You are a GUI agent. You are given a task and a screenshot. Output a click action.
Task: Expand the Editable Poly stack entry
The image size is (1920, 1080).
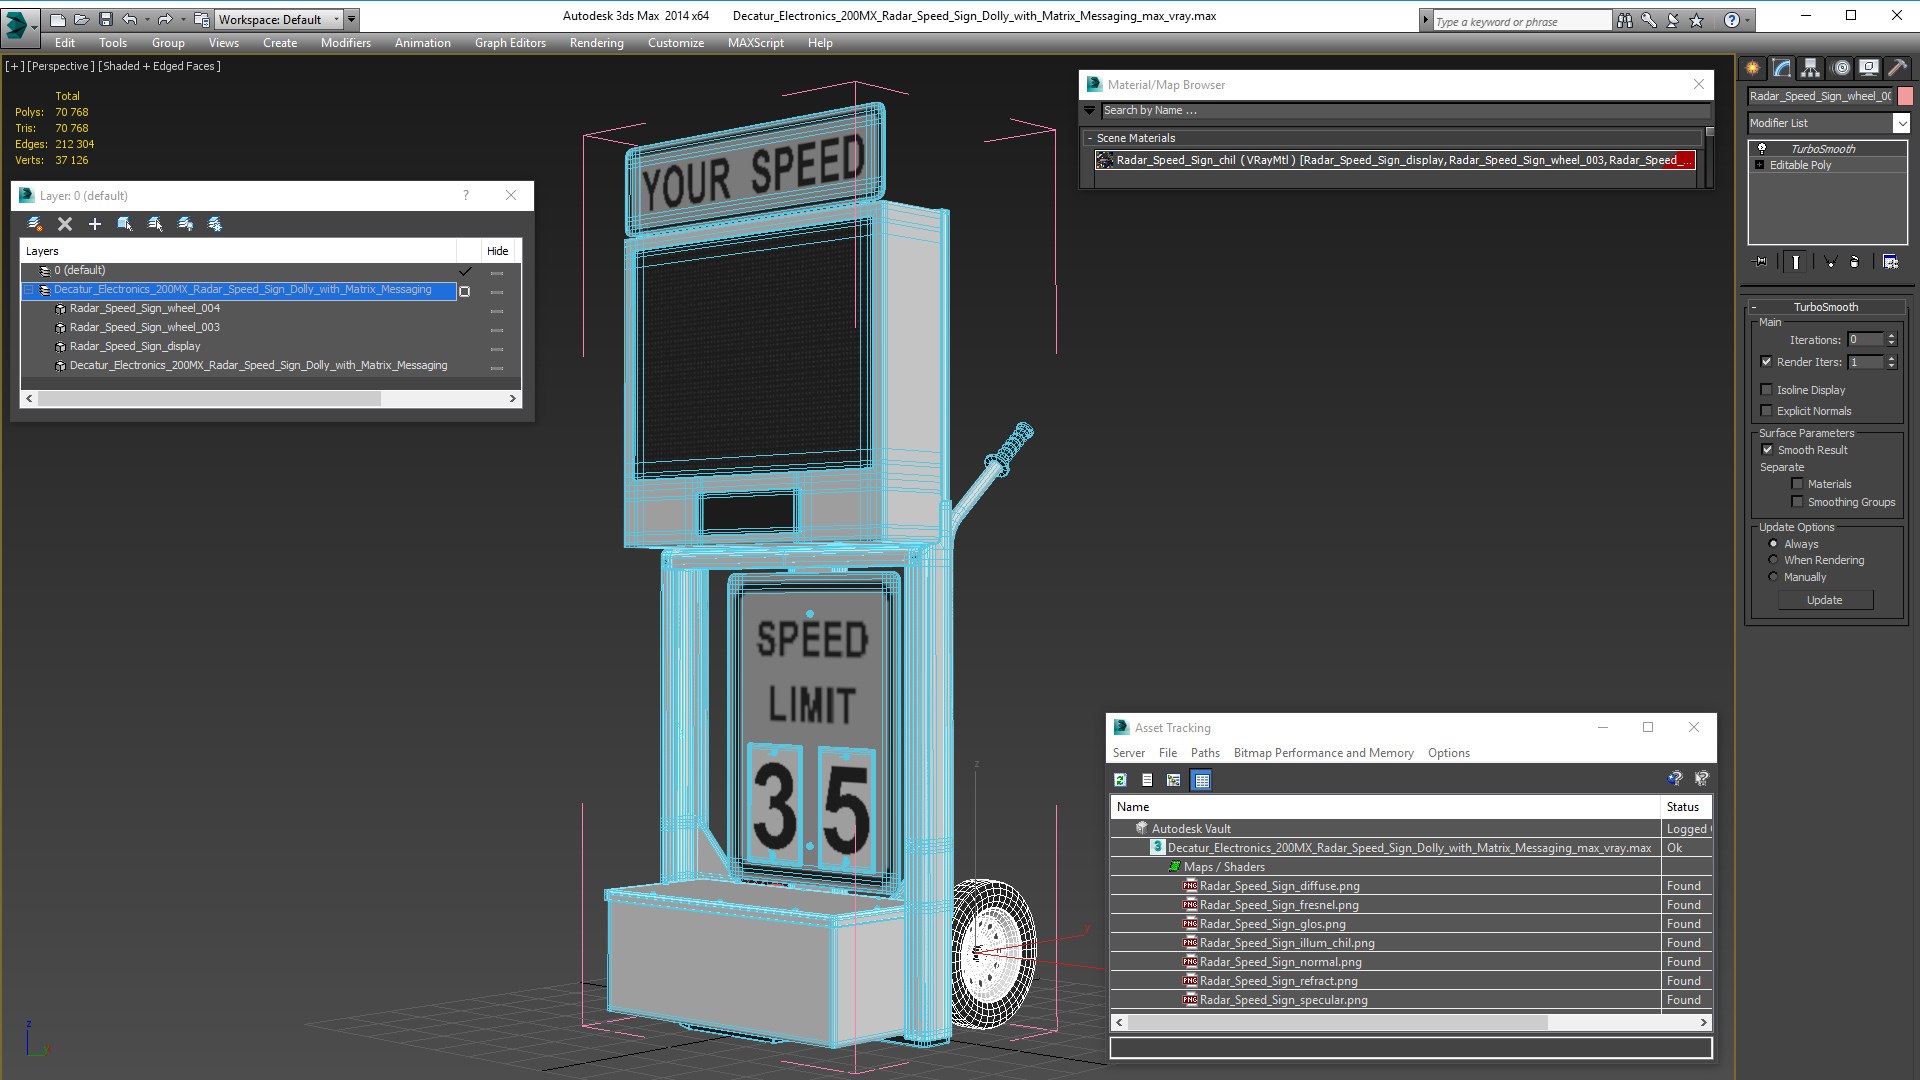[1760, 165]
